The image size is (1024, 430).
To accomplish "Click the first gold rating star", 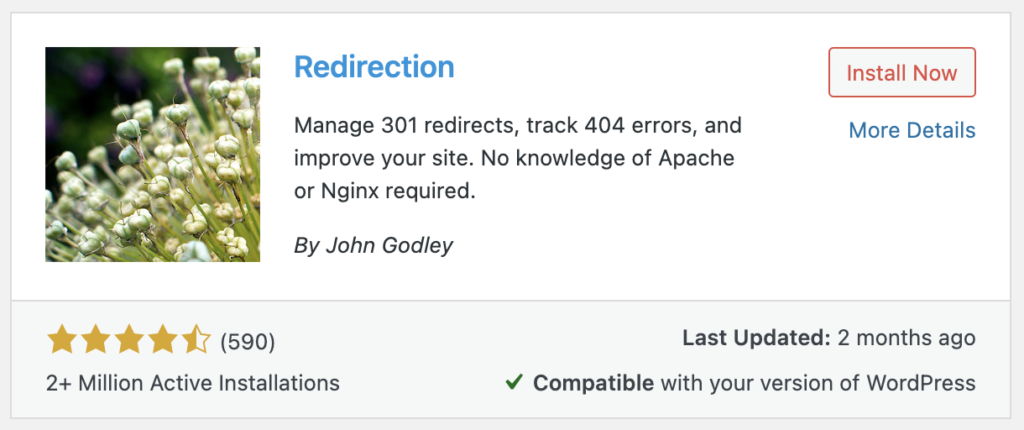I will [63, 340].
